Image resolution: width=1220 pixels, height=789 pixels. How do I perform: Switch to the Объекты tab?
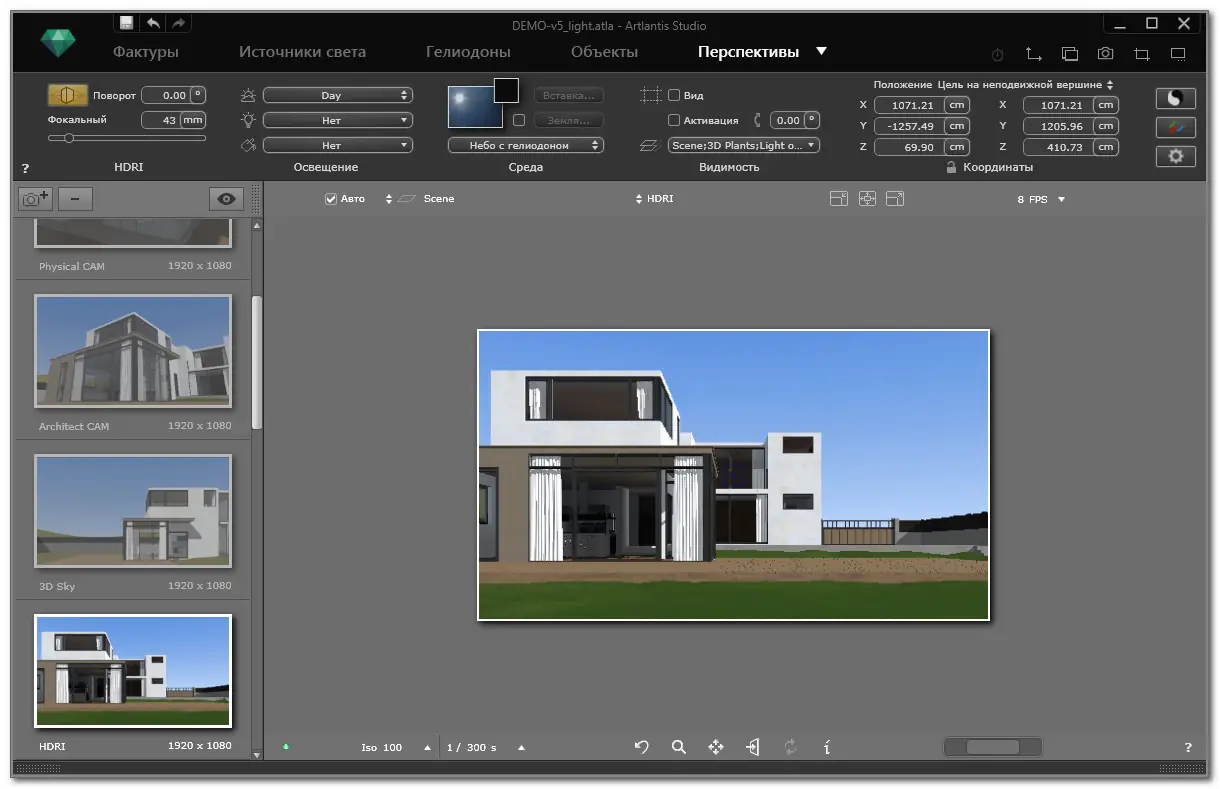click(604, 52)
